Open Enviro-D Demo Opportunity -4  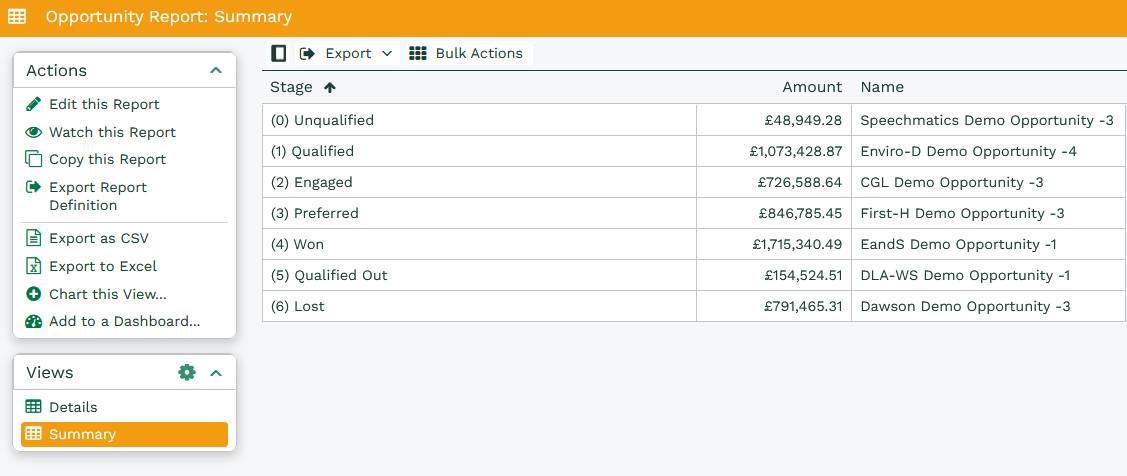tap(968, 151)
